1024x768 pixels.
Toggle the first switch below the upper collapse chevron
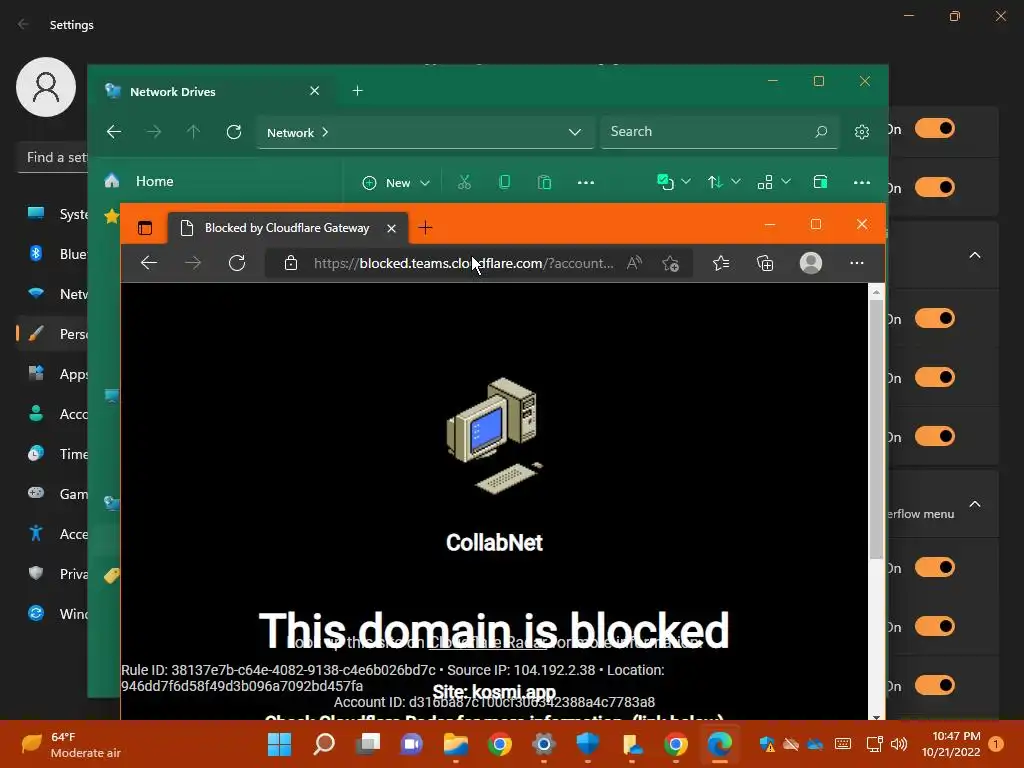click(935, 319)
